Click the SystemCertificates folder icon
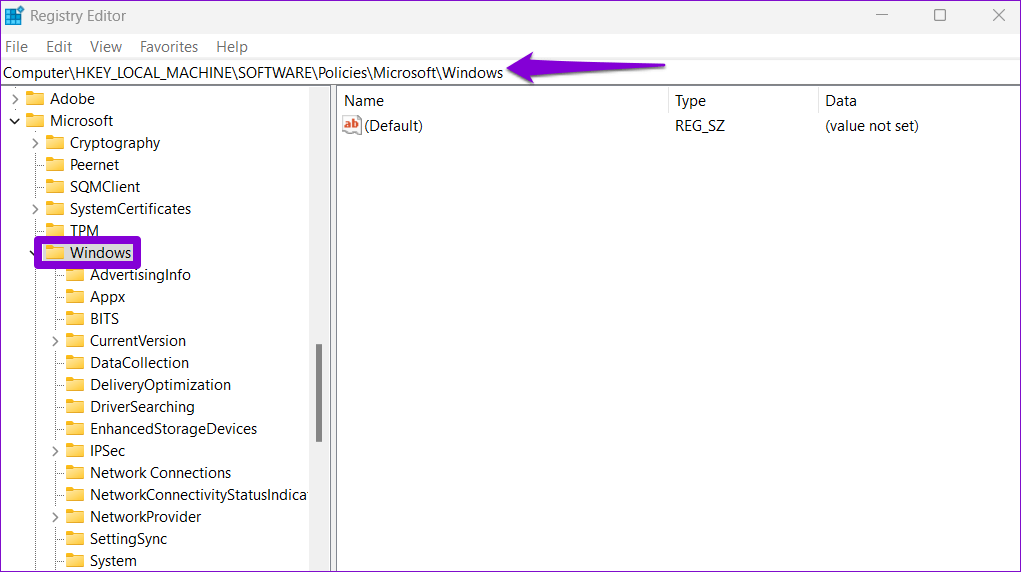The image size is (1021, 572). tap(55, 208)
